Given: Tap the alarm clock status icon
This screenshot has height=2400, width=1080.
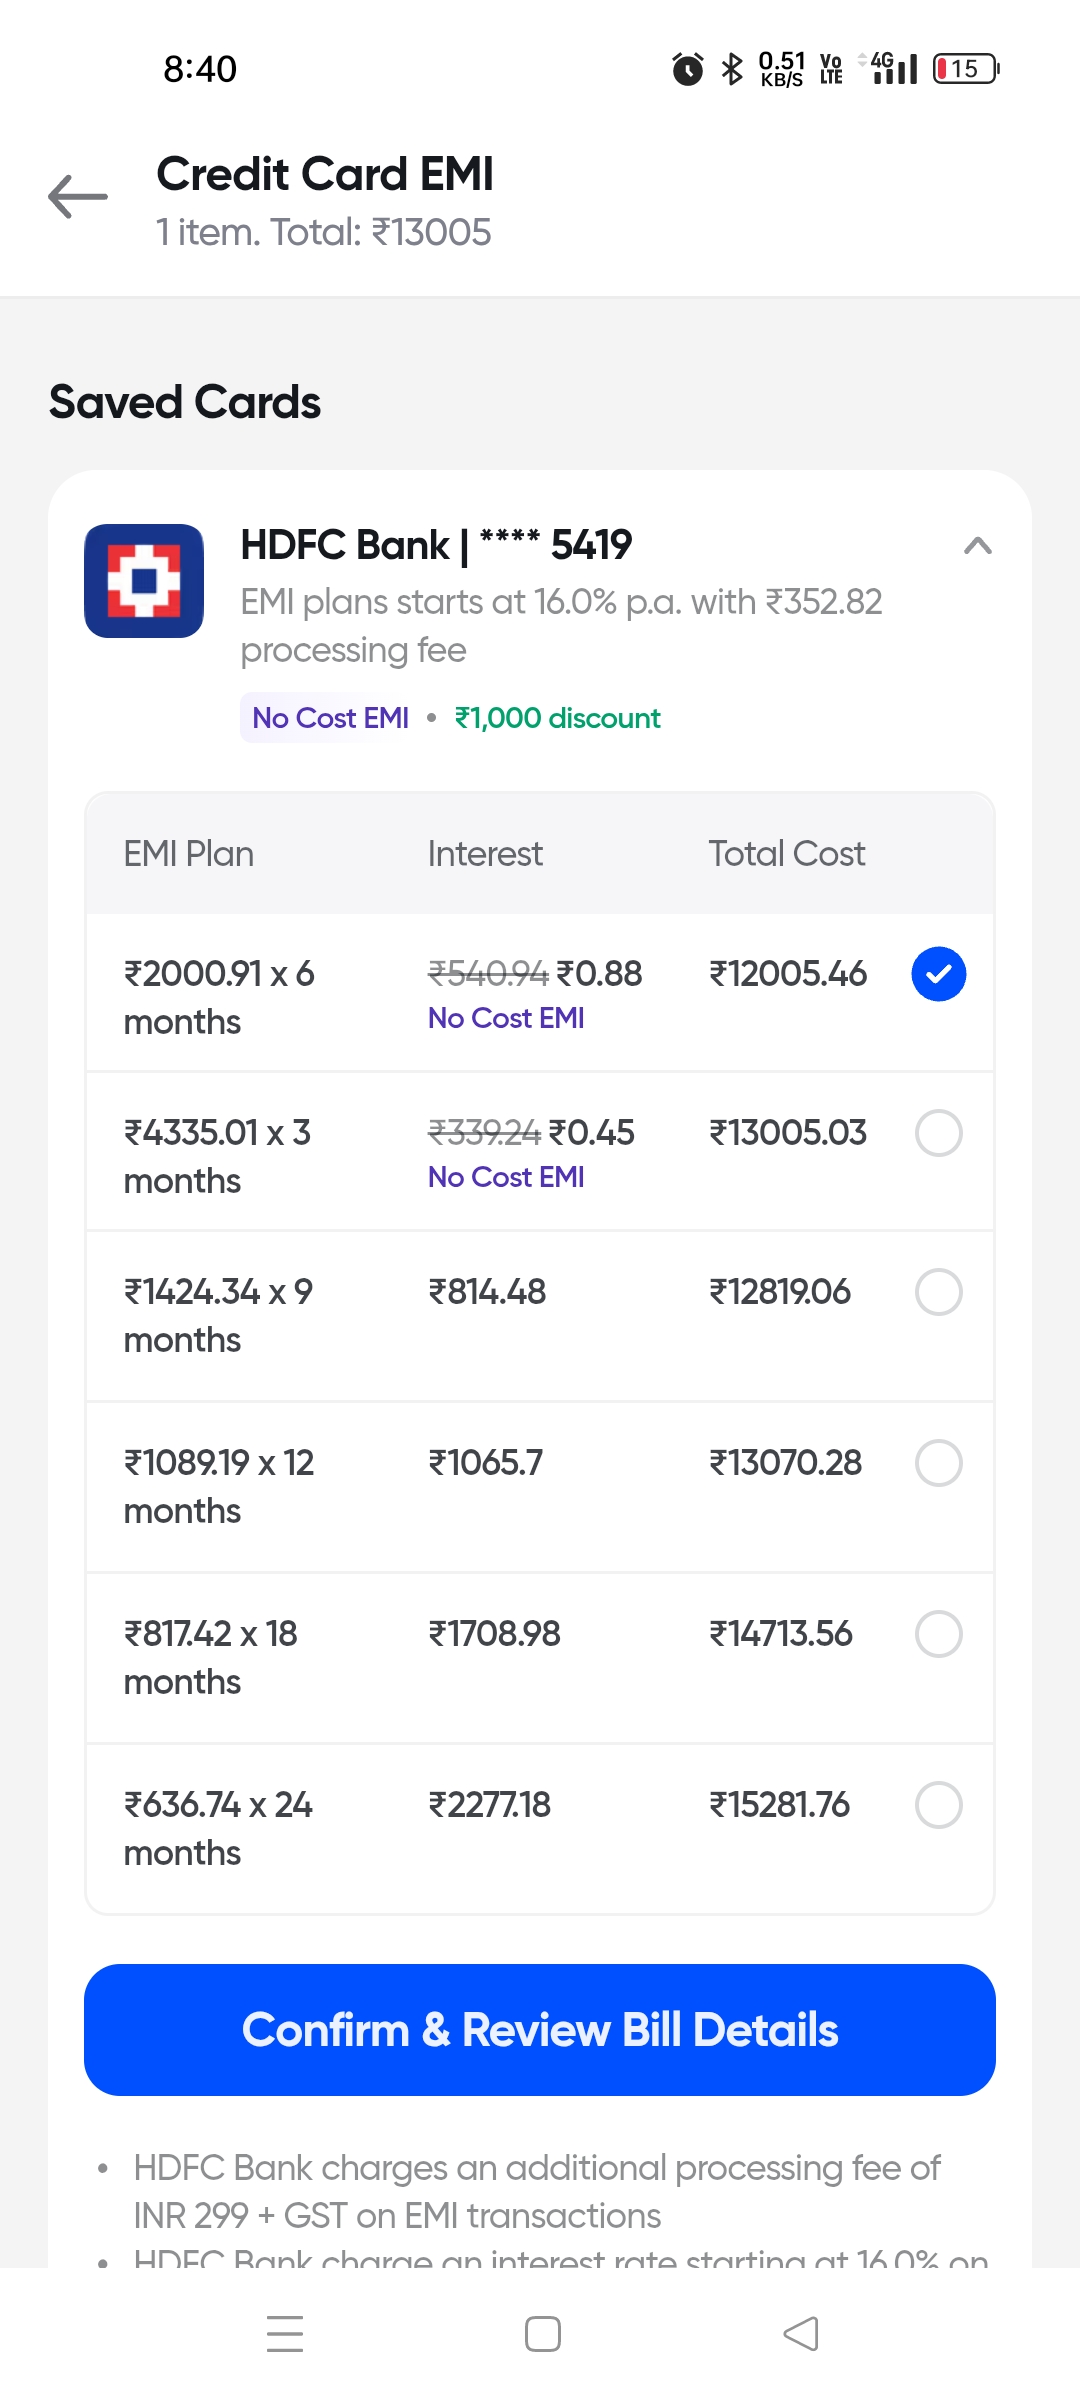Looking at the screenshot, I should 687,69.
